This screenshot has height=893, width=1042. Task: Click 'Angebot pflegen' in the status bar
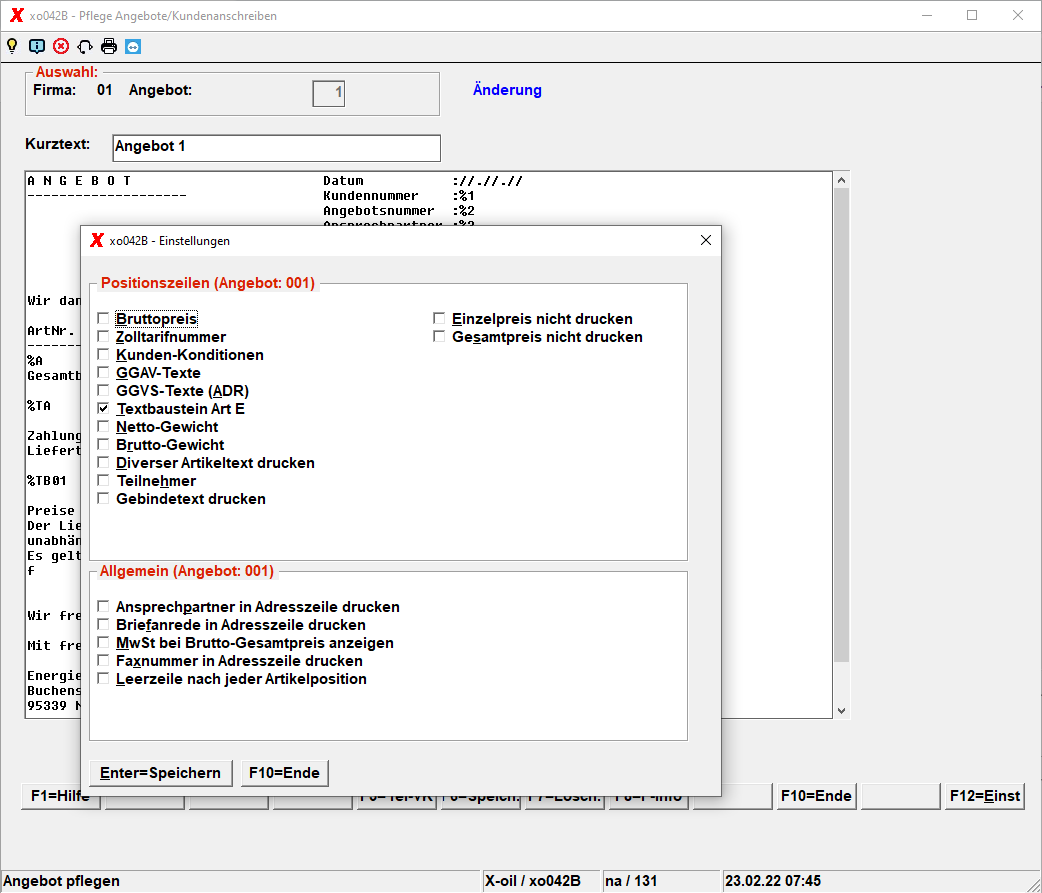[x=62, y=881]
